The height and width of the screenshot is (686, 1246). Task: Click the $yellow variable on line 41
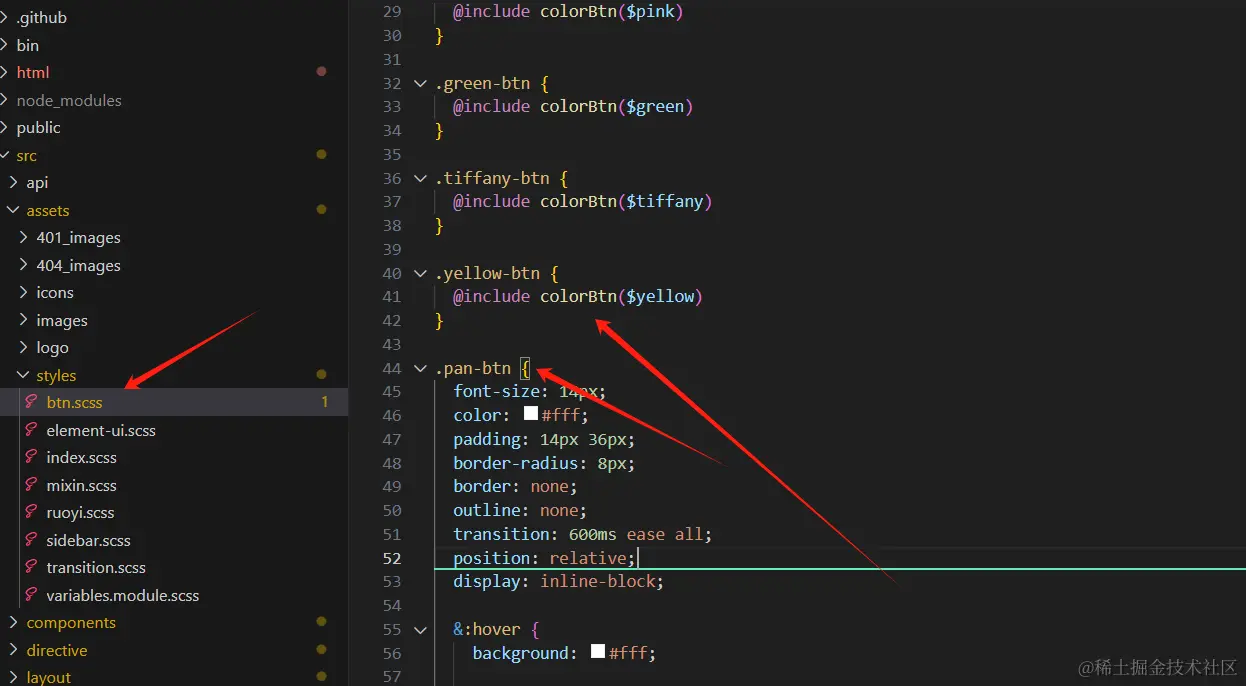(x=660, y=296)
